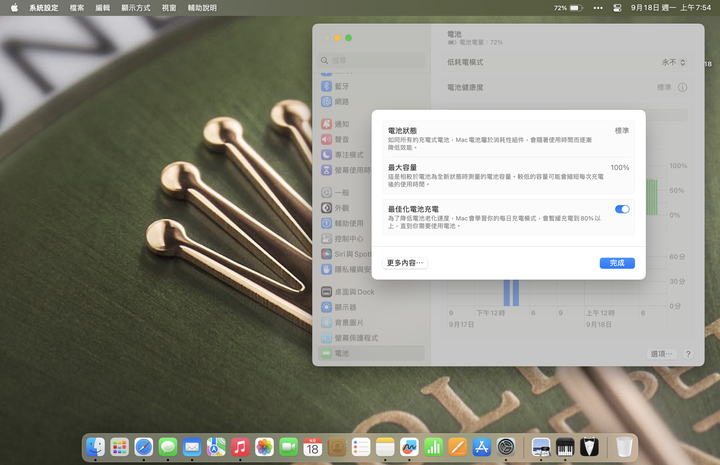Open Mail from the Dock
This screenshot has width=720, height=465.
coord(192,447)
